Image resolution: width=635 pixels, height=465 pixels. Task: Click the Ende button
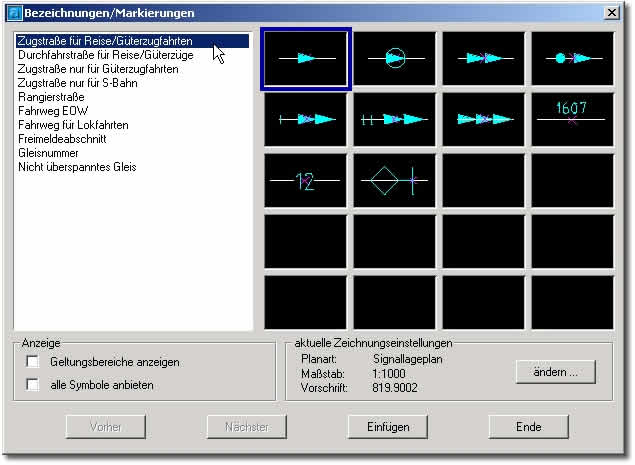529,427
